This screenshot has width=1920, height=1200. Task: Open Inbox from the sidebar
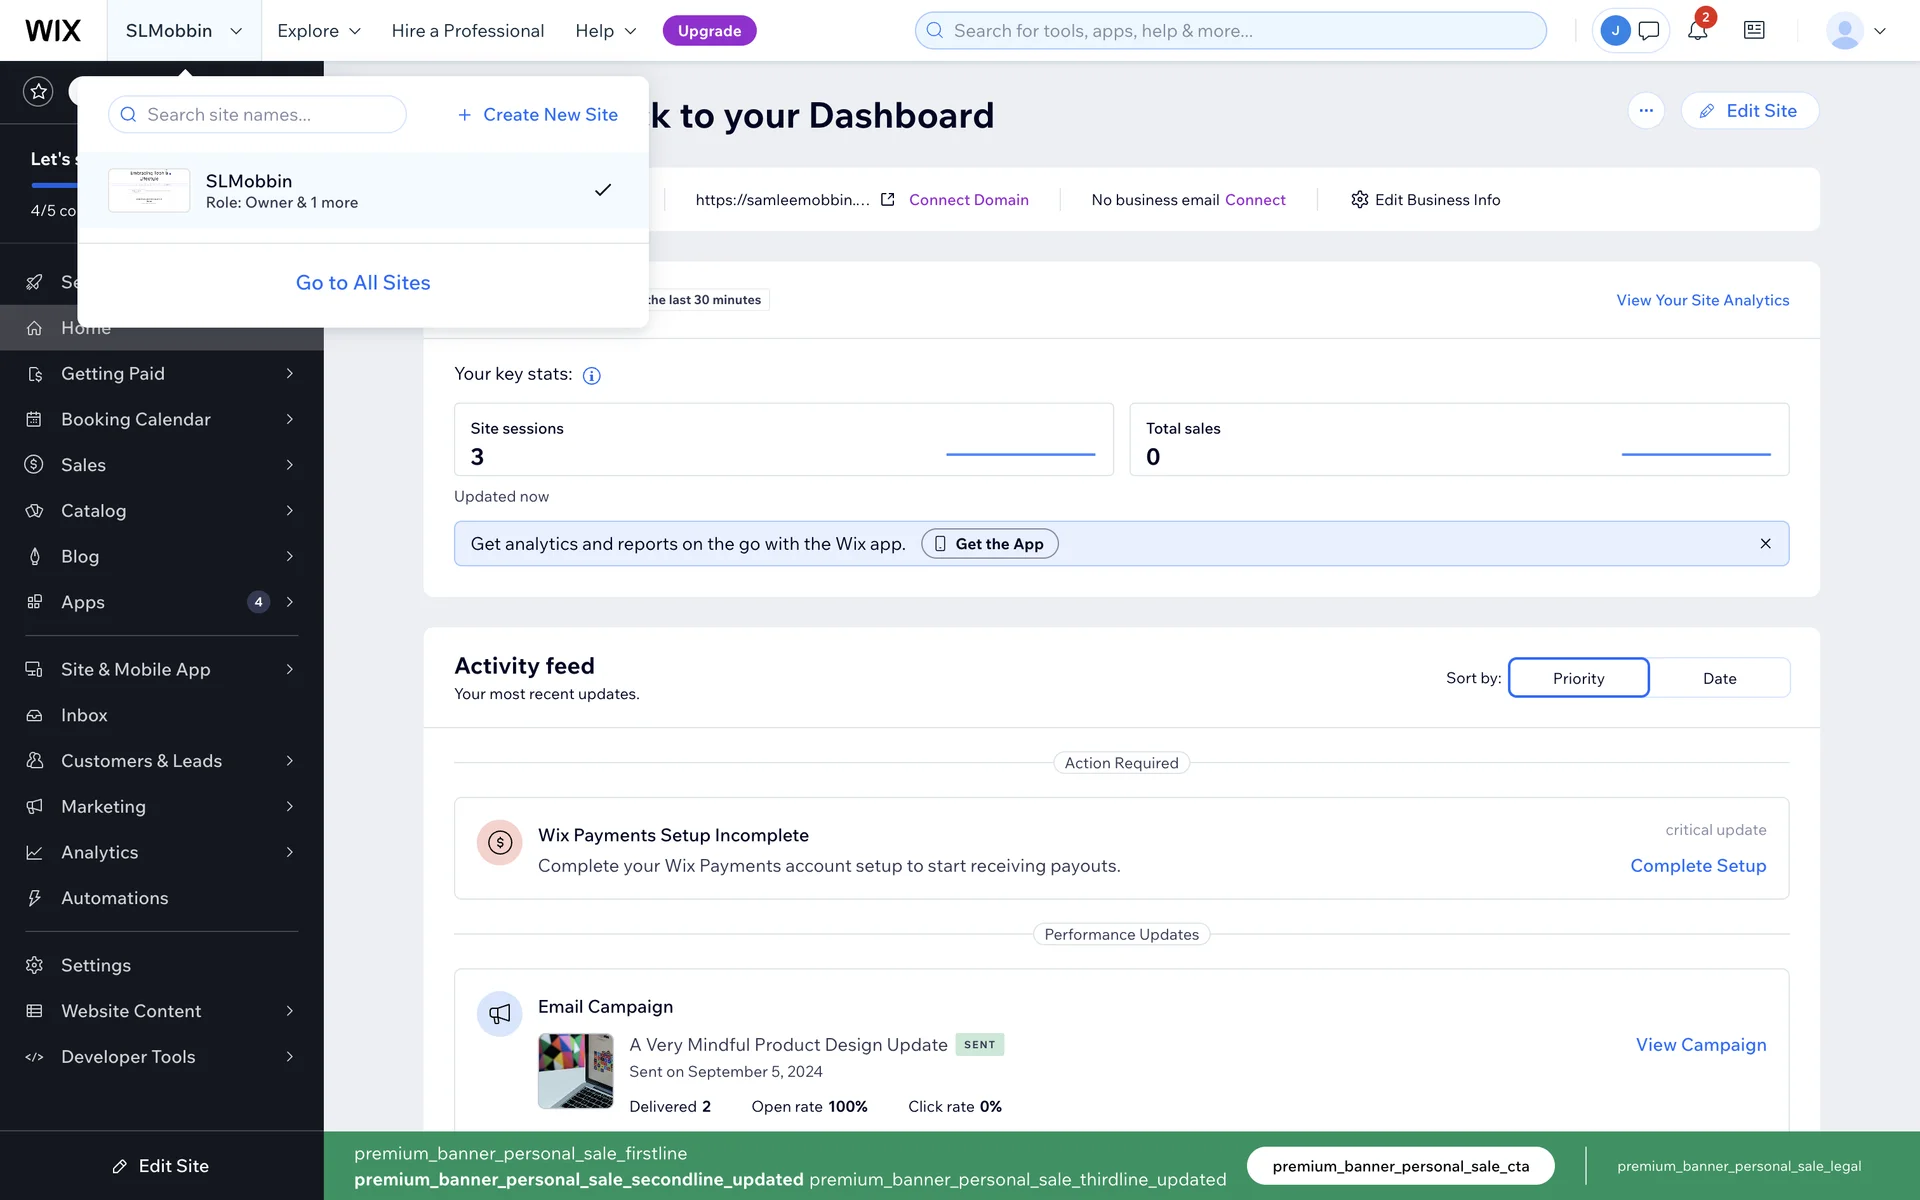click(x=84, y=715)
